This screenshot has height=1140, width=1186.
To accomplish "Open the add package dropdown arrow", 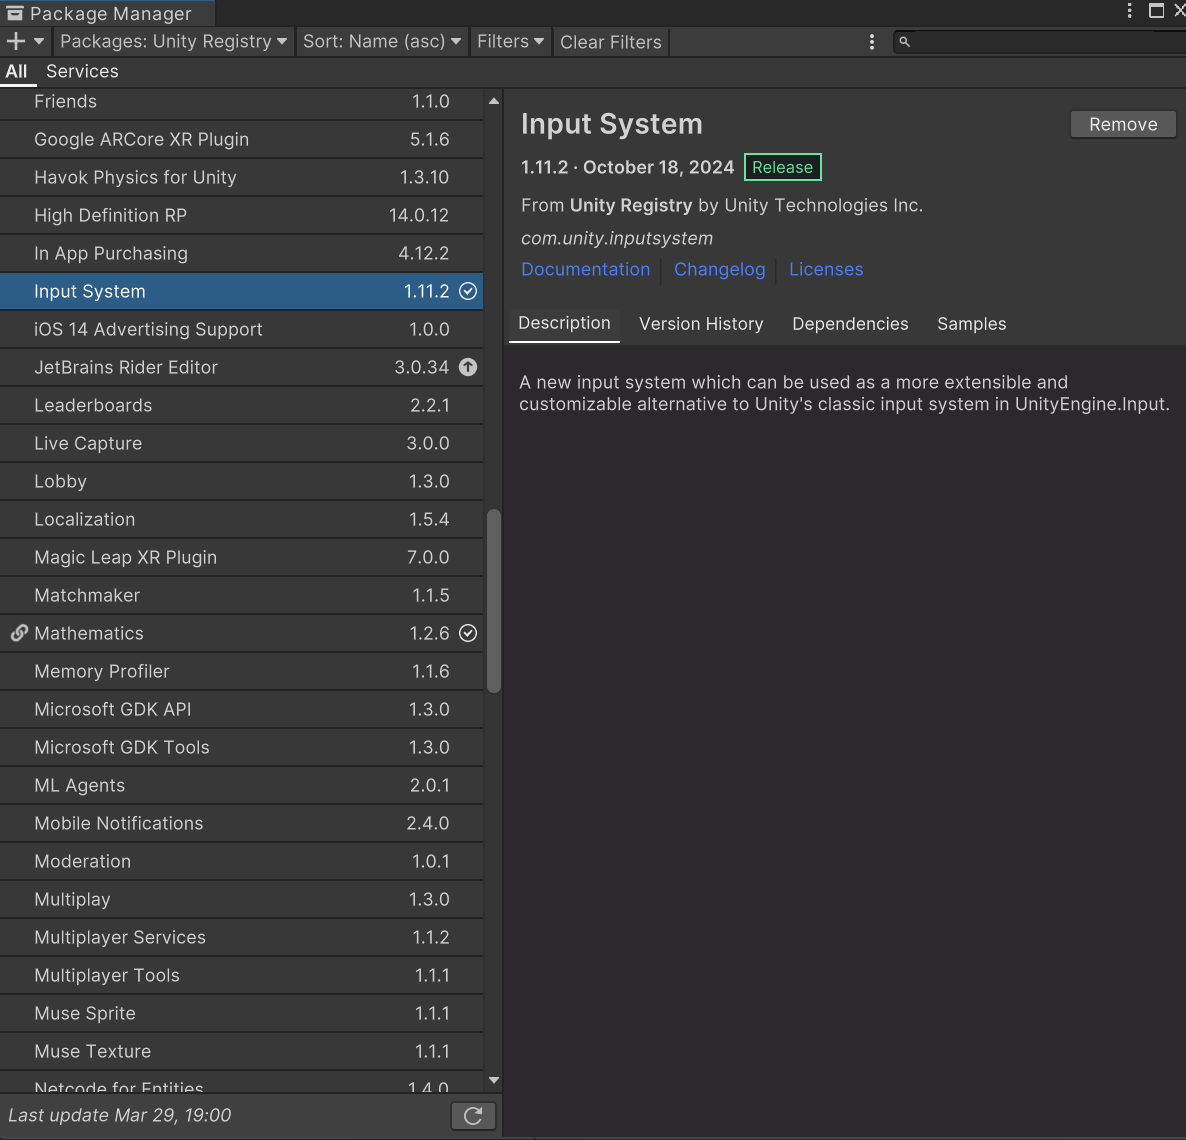I will coord(39,42).
